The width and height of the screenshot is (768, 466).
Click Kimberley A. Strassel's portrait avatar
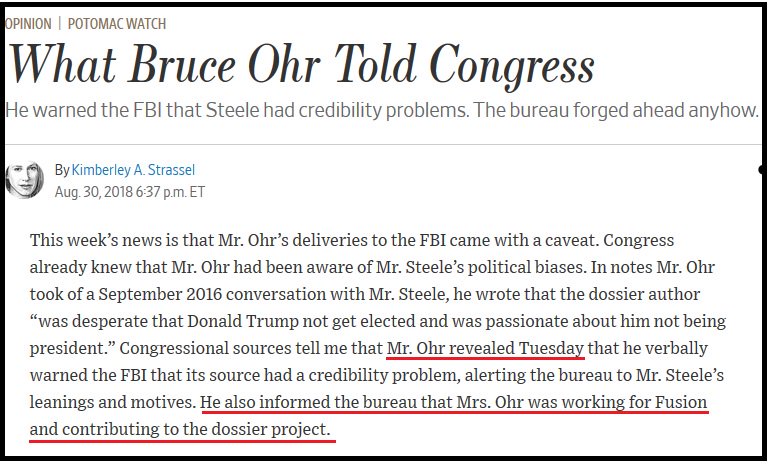point(24,179)
